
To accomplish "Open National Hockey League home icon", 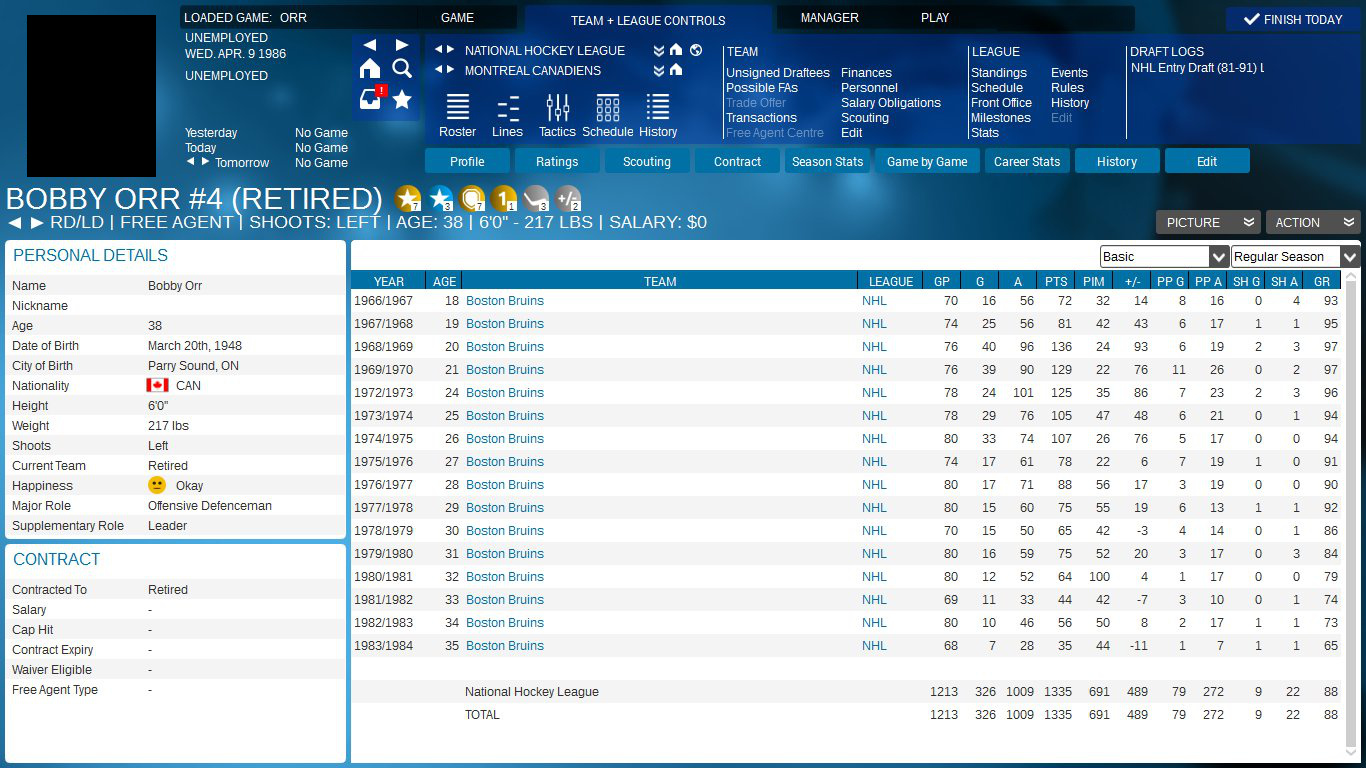I will [676, 50].
